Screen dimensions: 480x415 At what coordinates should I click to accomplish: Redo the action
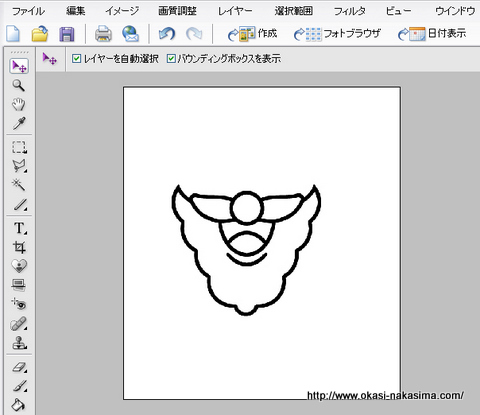(194, 34)
